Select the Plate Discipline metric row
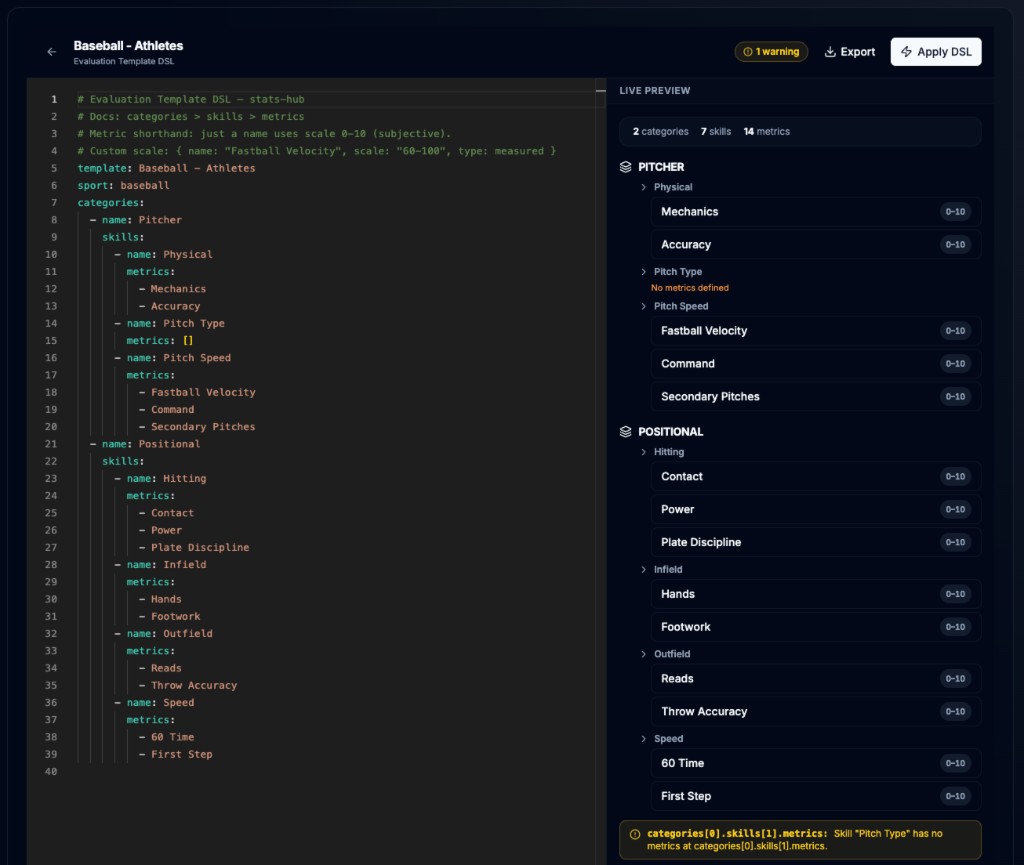 [x=816, y=542]
